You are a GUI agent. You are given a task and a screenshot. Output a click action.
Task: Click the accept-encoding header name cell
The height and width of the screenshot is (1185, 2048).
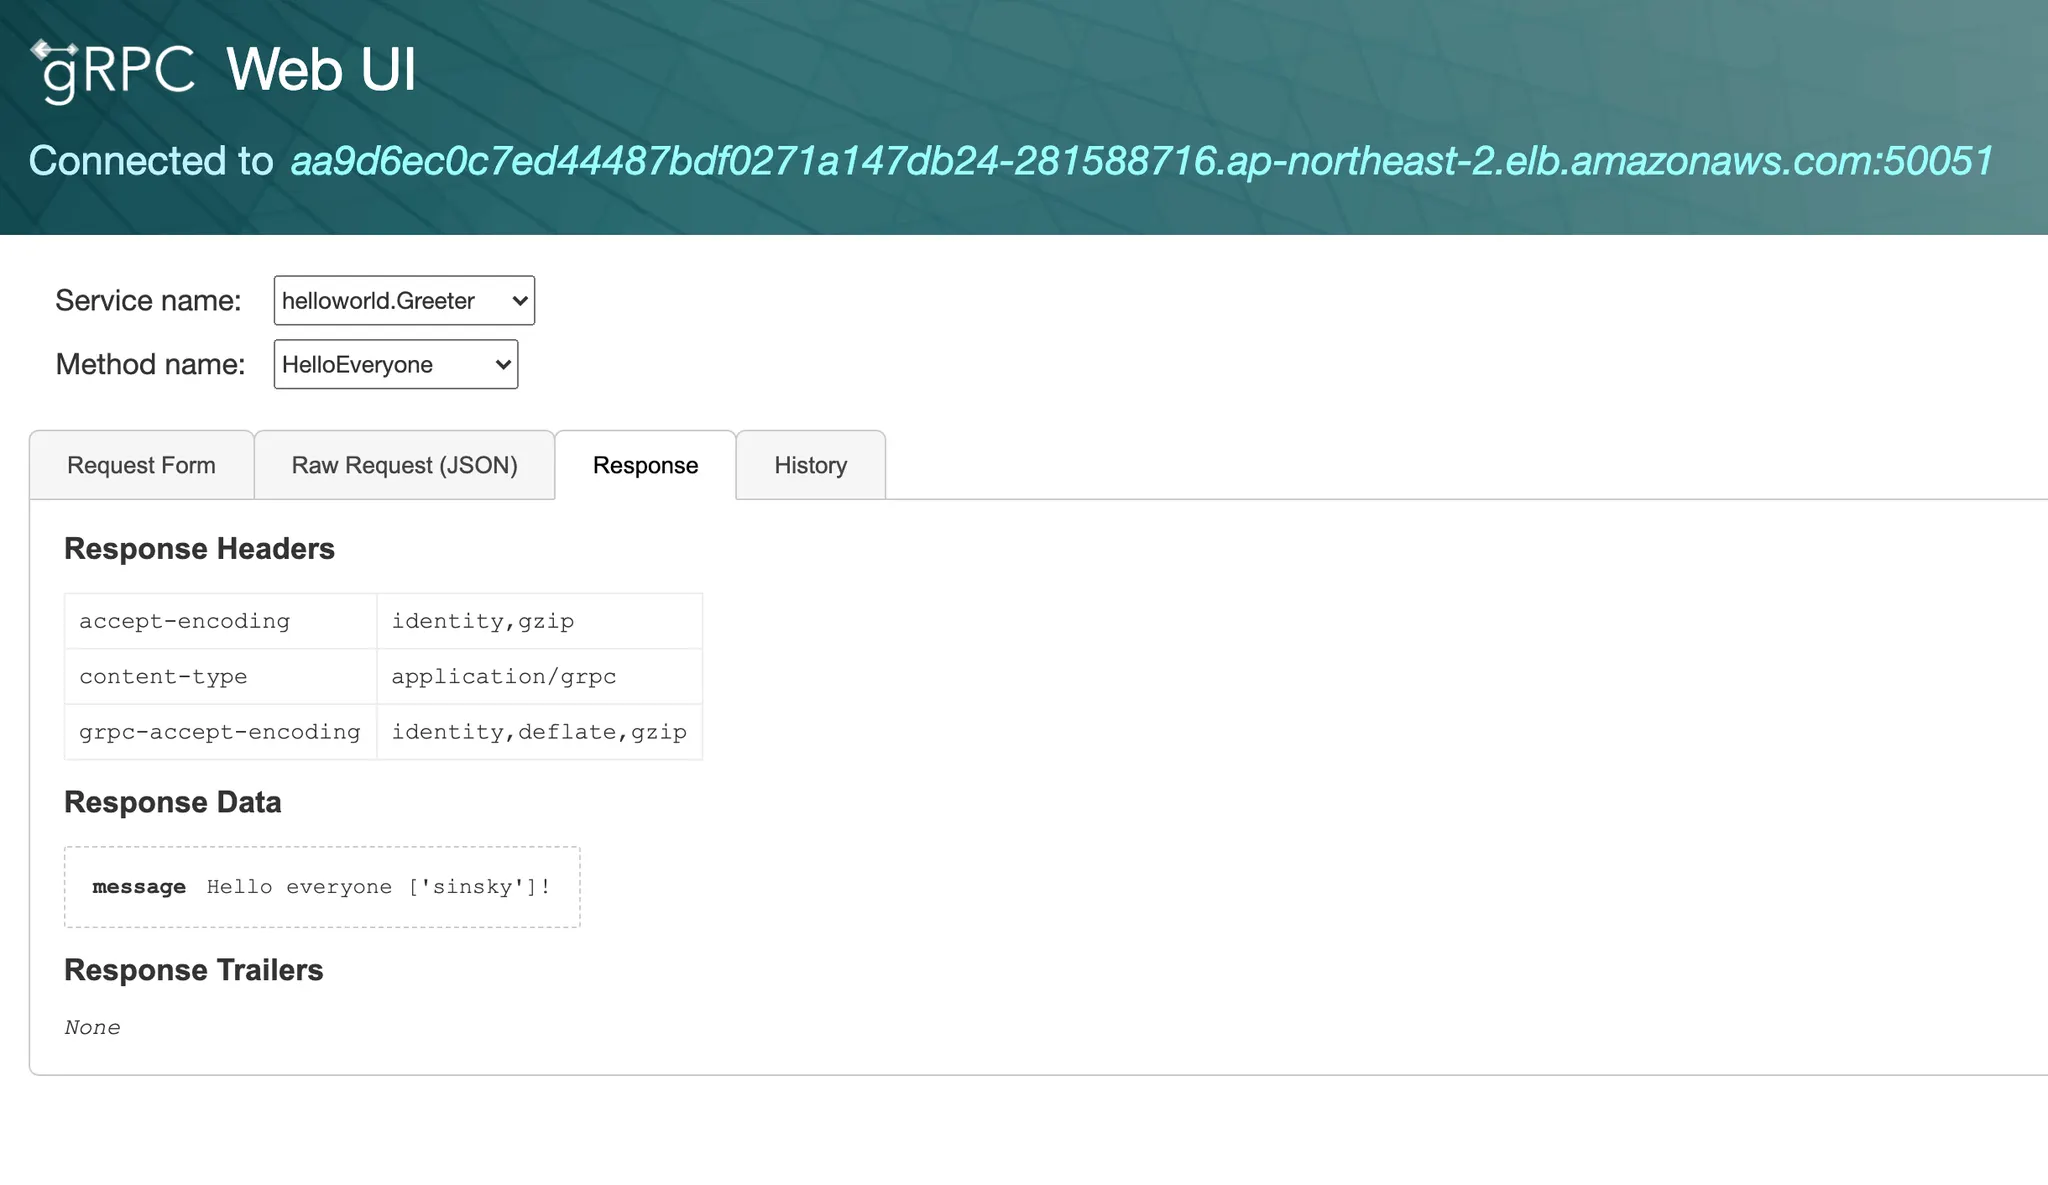(x=185, y=621)
